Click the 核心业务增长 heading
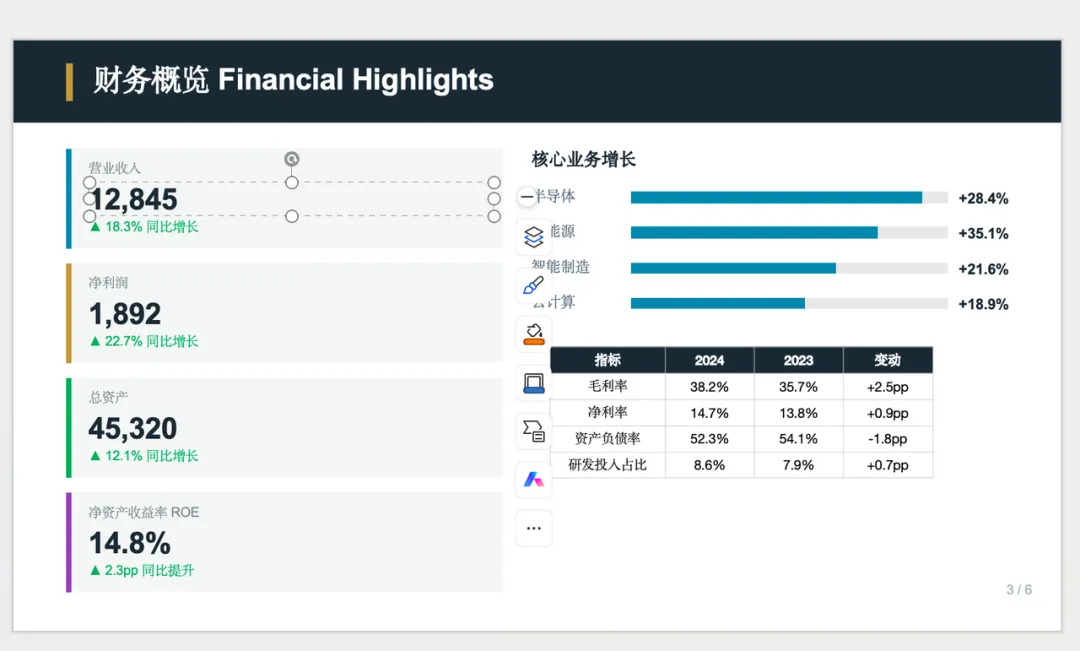This screenshot has width=1080, height=651. 583,160
